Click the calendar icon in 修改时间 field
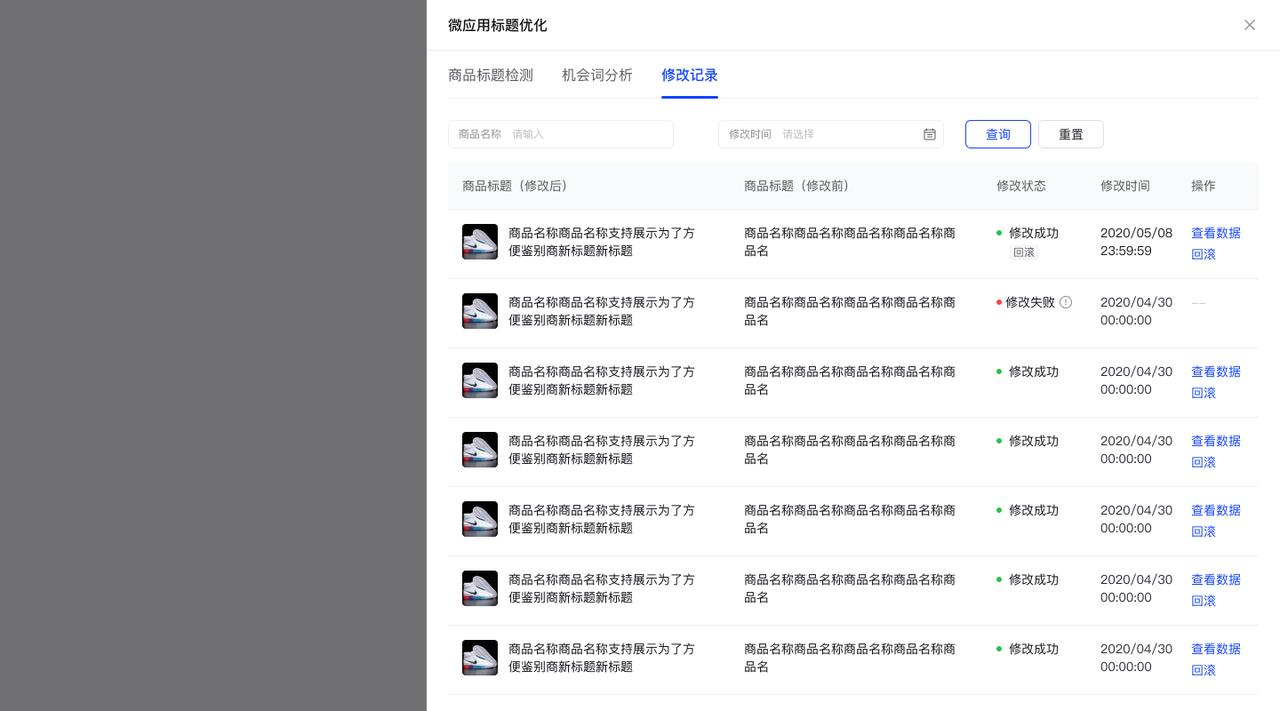1280x711 pixels. (929, 134)
